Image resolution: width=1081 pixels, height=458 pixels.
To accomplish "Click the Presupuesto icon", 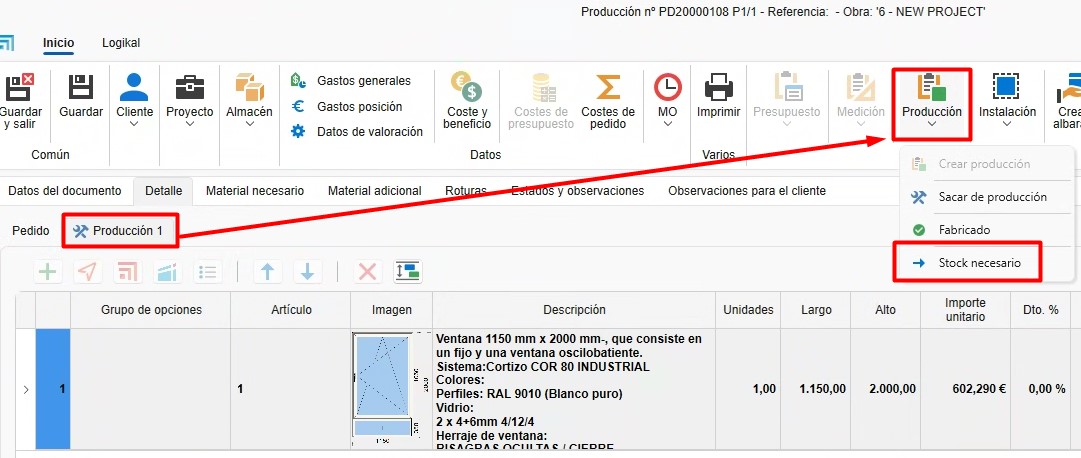I will click(x=787, y=88).
